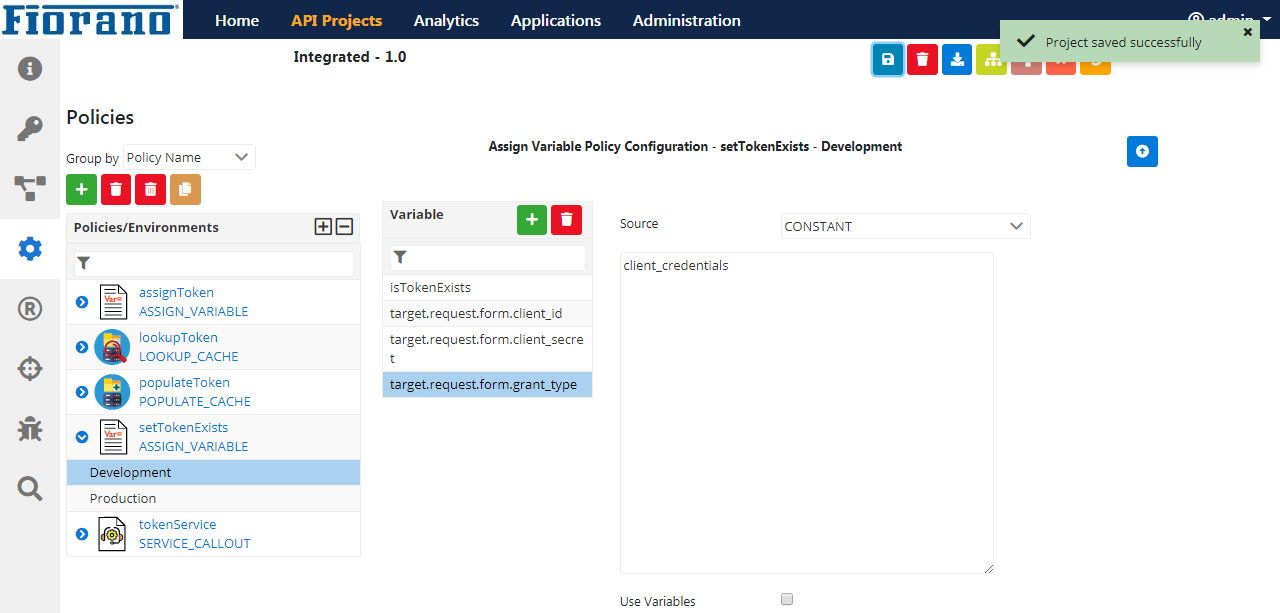Expand the assignToken policy node
Screen dimensions: 1280x613
[82, 302]
